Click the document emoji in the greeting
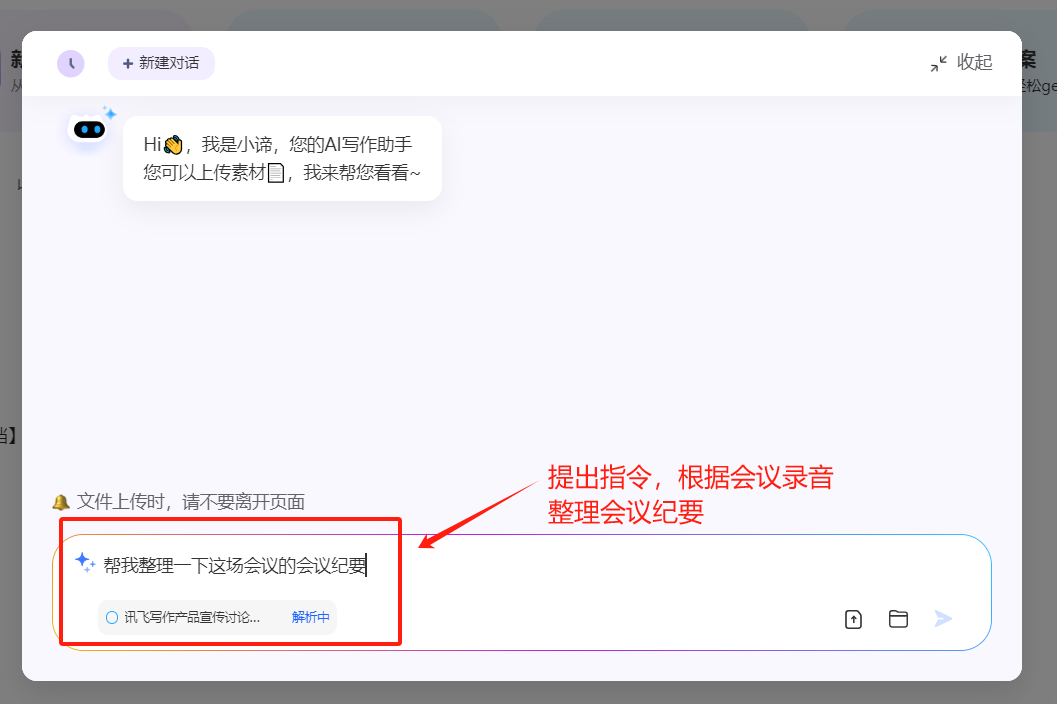The image size is (1057, 704). pyautogui.click(x=276, y=174)
